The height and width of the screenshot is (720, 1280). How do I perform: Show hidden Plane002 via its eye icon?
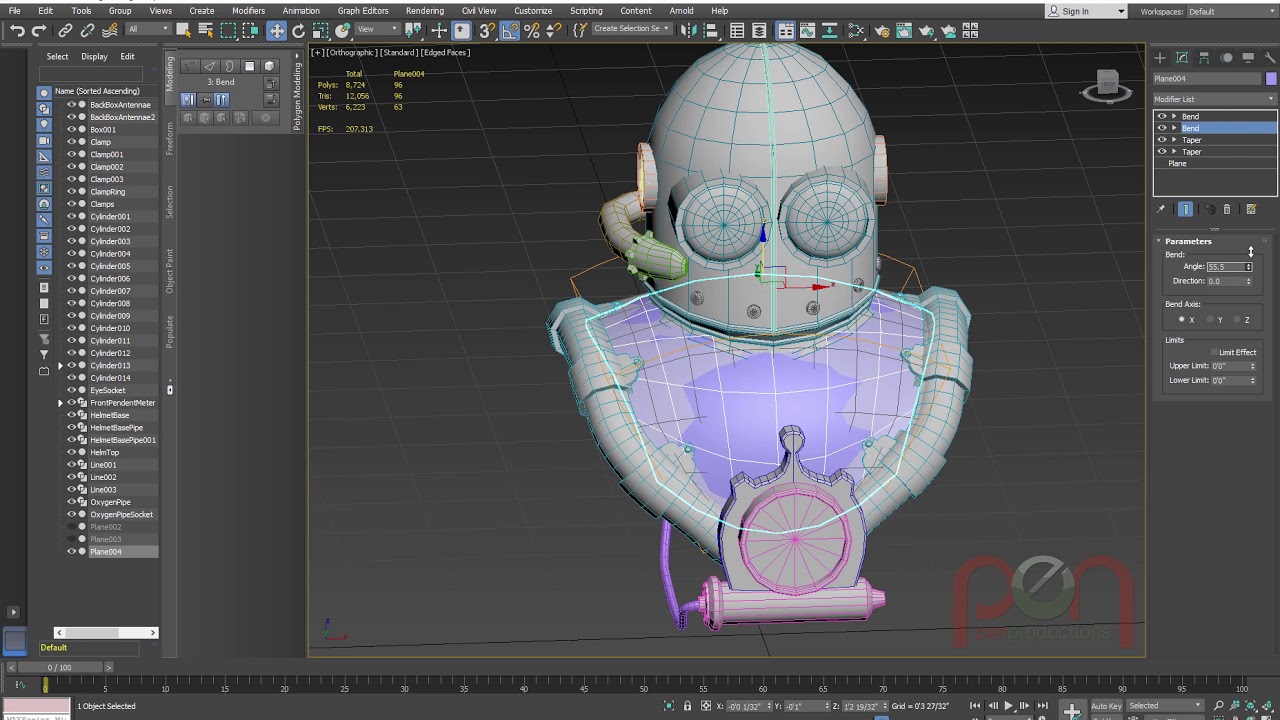[x=71, y=527]
